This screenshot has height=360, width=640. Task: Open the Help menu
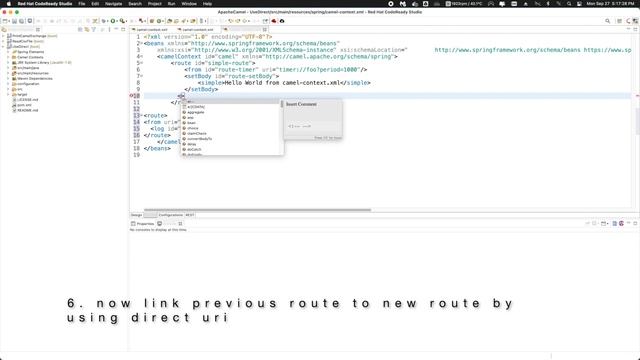click(207, 4)
